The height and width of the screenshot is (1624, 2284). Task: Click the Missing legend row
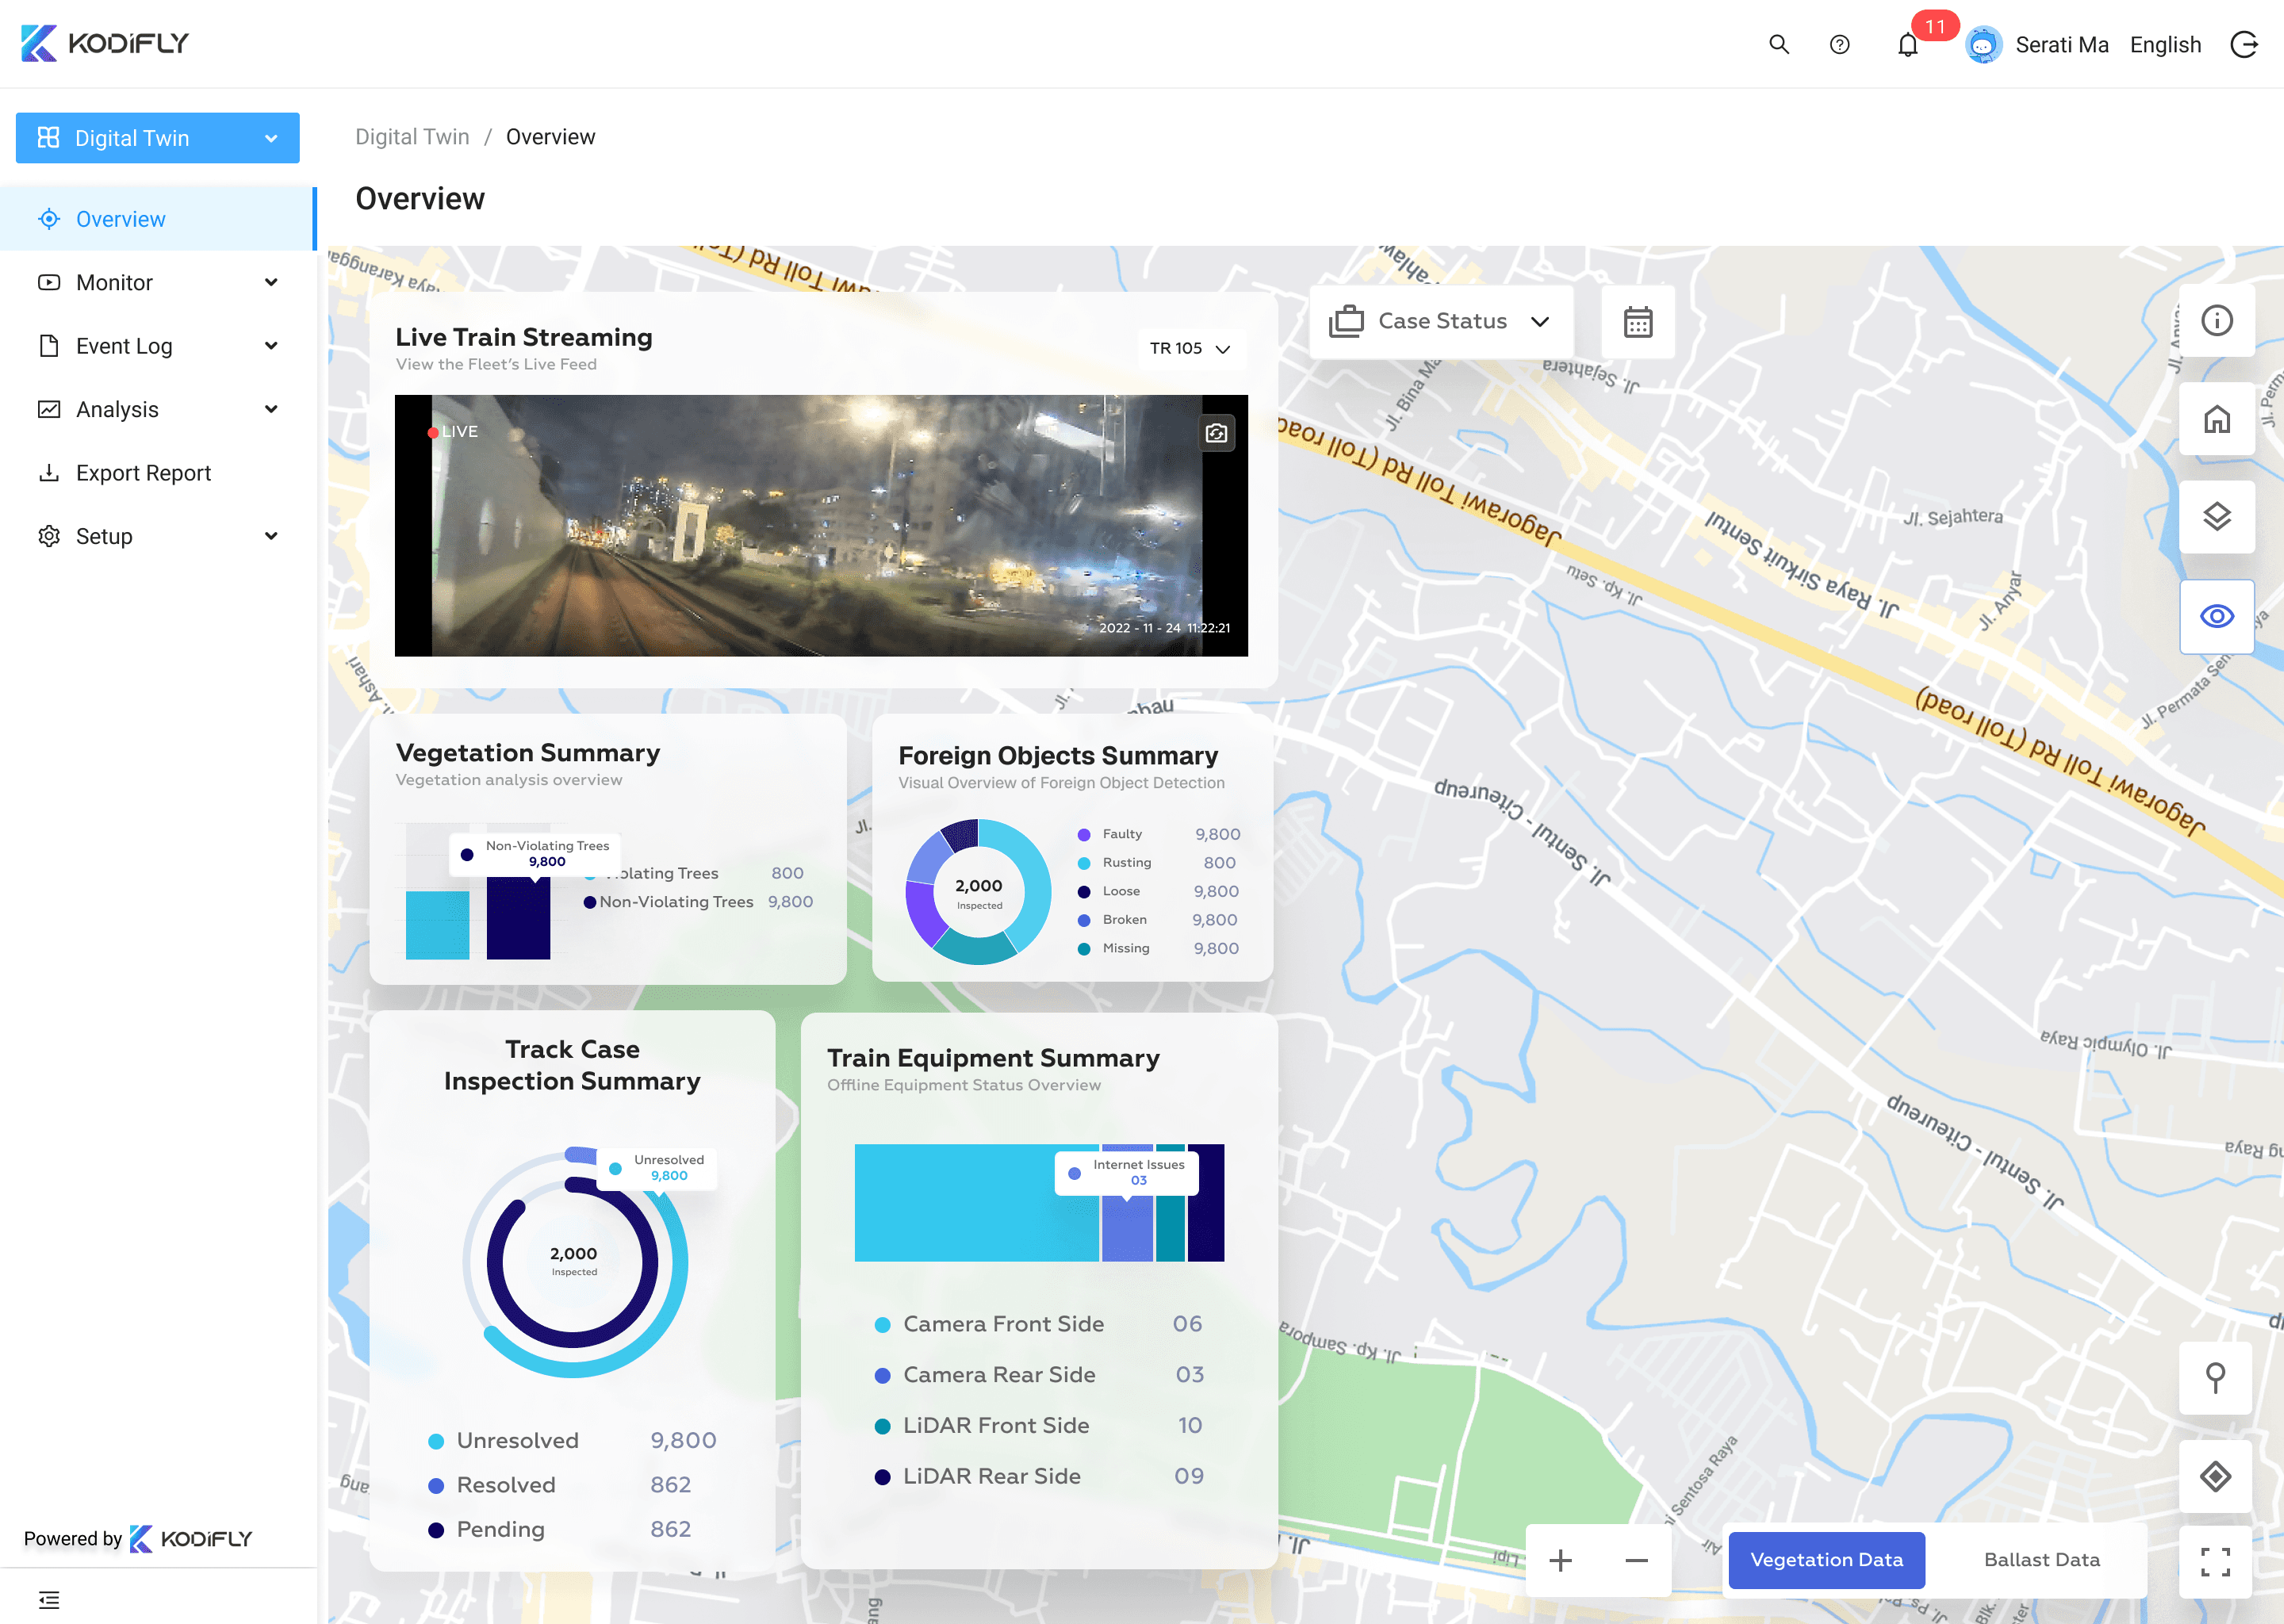(x=1158, y=948)
